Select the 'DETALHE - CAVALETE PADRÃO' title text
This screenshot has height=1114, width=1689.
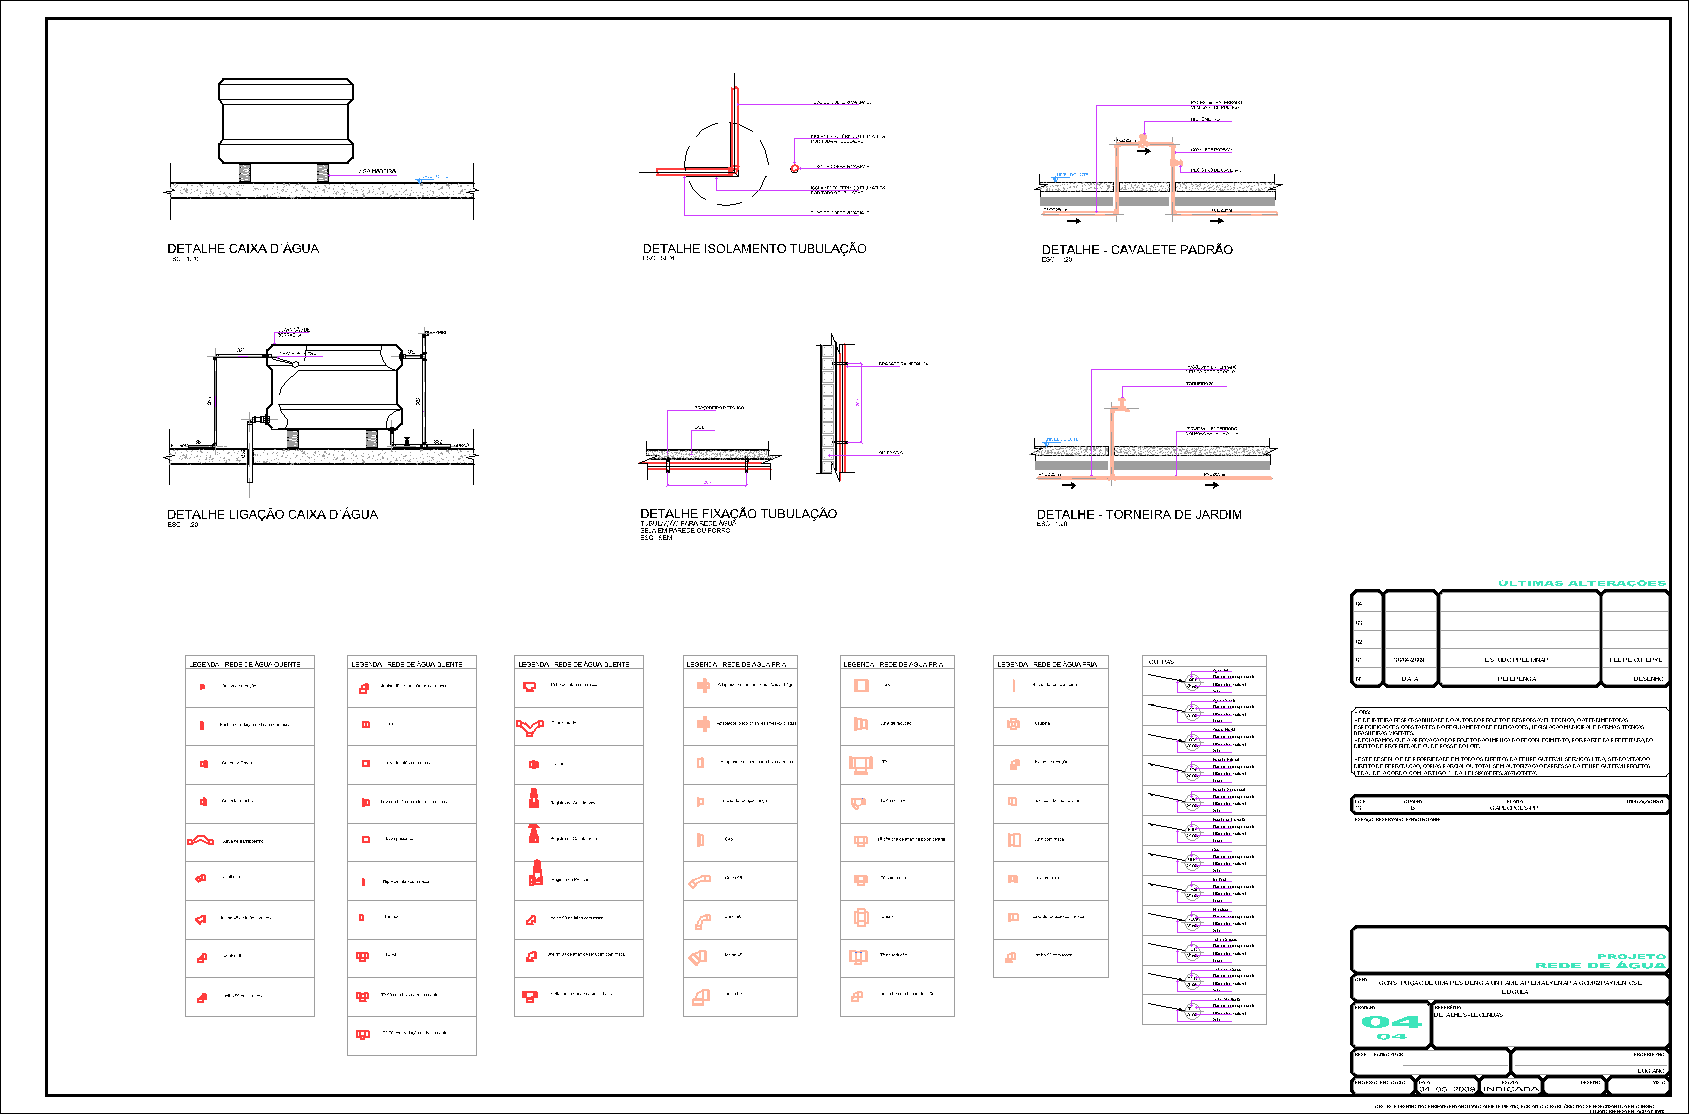point(1137,250)
